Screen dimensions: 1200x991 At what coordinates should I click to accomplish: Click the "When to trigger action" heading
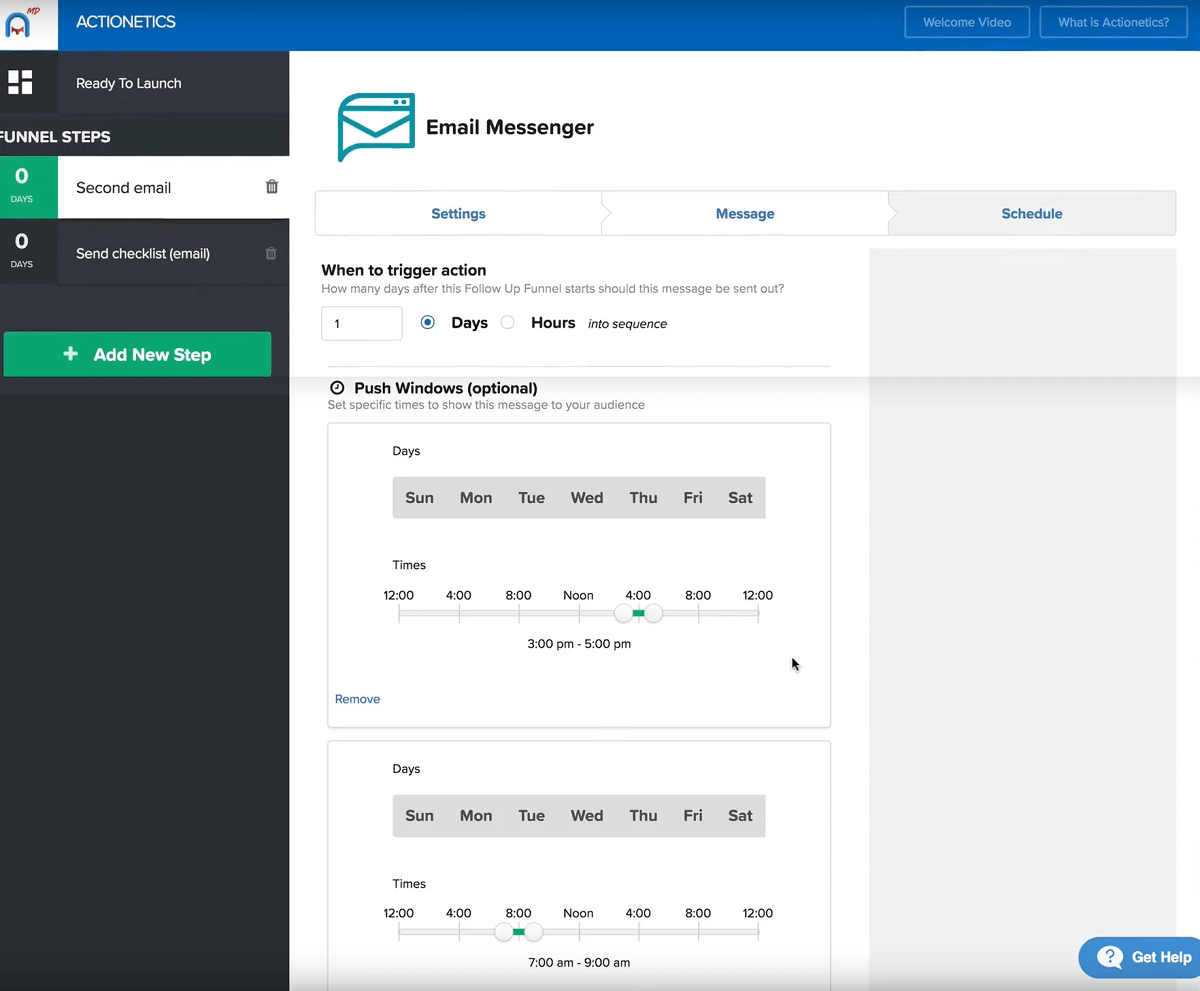click(x=404, y=270)
